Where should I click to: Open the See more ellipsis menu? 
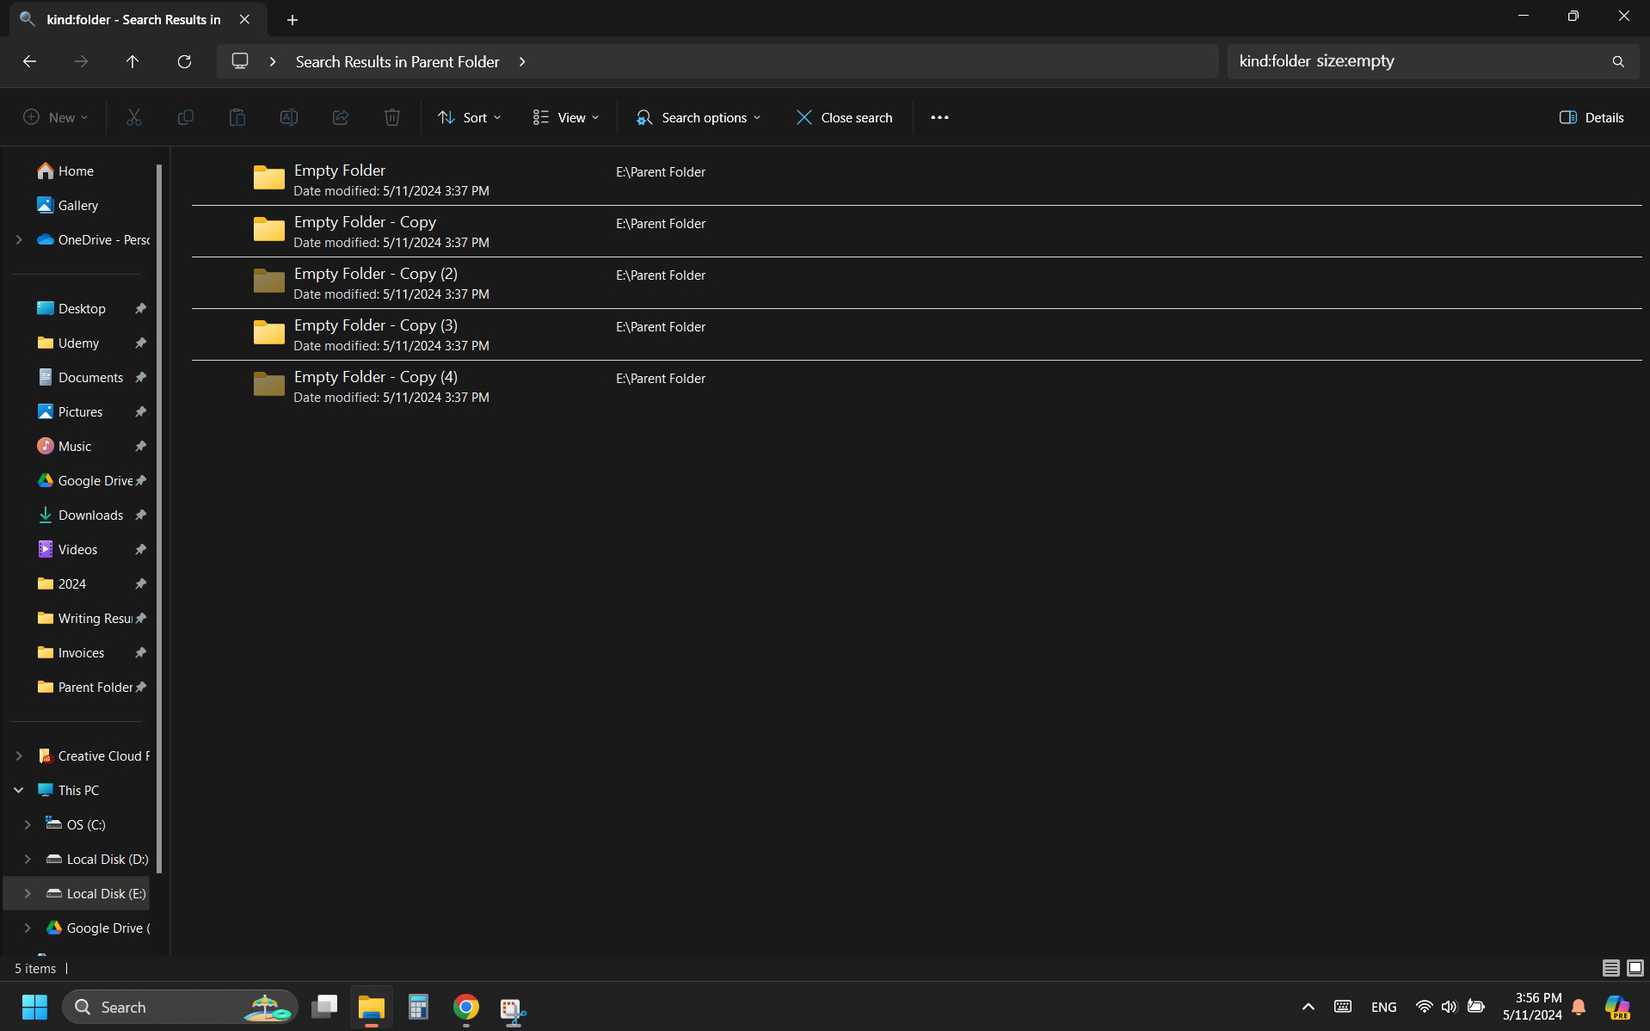coord(939,117)
